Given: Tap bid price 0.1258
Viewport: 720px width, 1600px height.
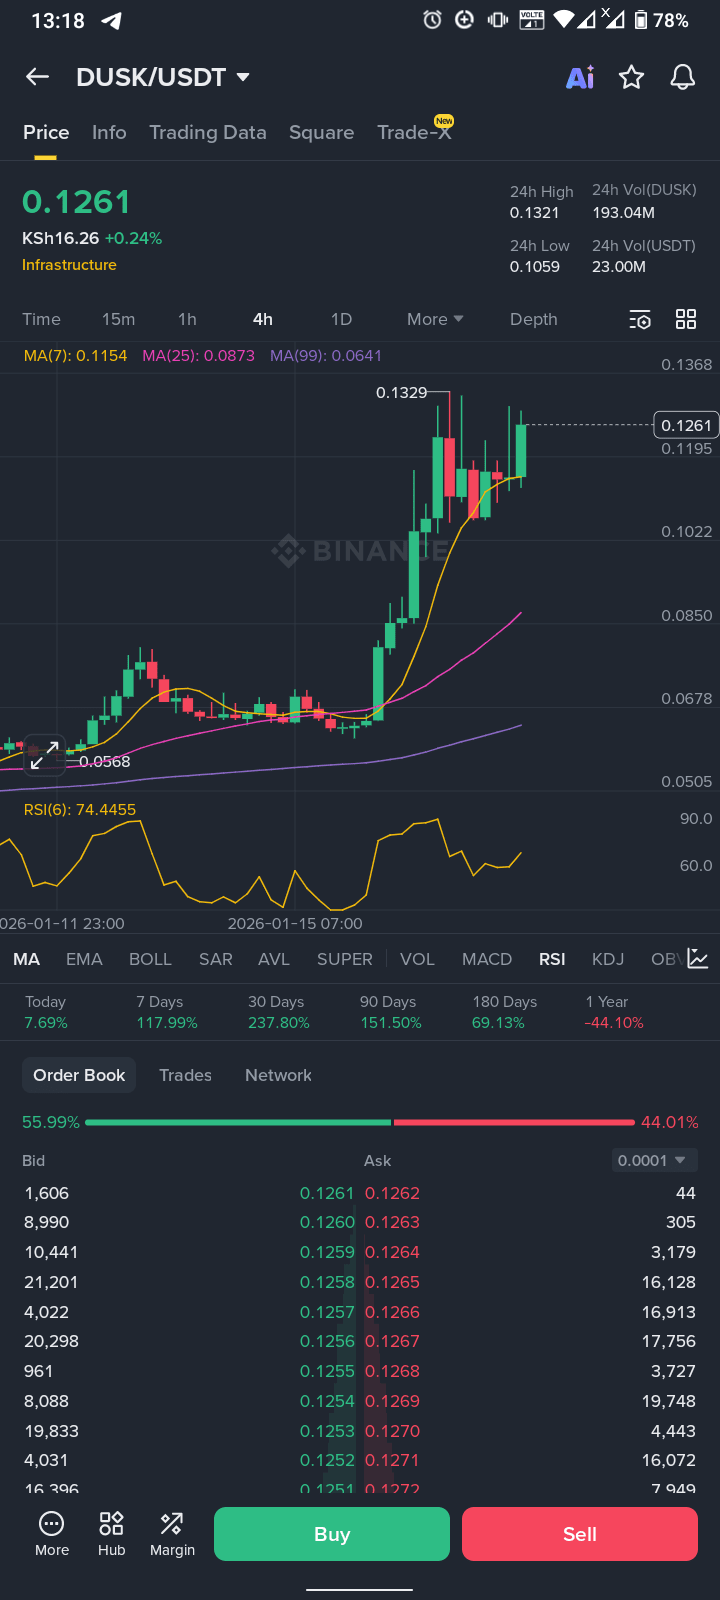Looking at the screenshot, I should point(327,1282).
